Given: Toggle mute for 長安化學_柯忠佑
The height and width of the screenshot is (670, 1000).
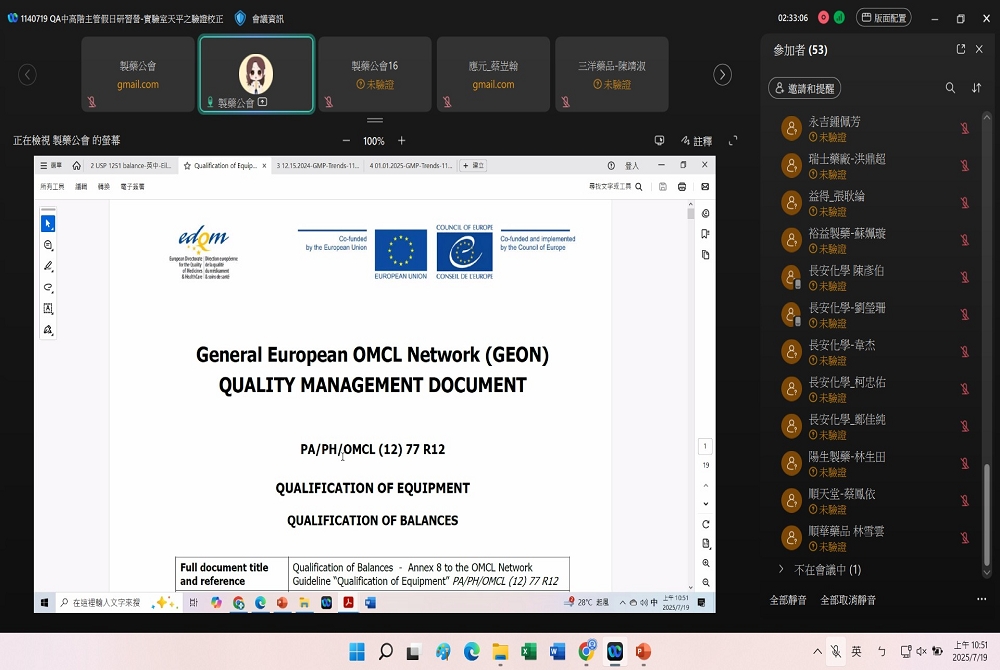Looking at the screenshot, I should 965,389.
